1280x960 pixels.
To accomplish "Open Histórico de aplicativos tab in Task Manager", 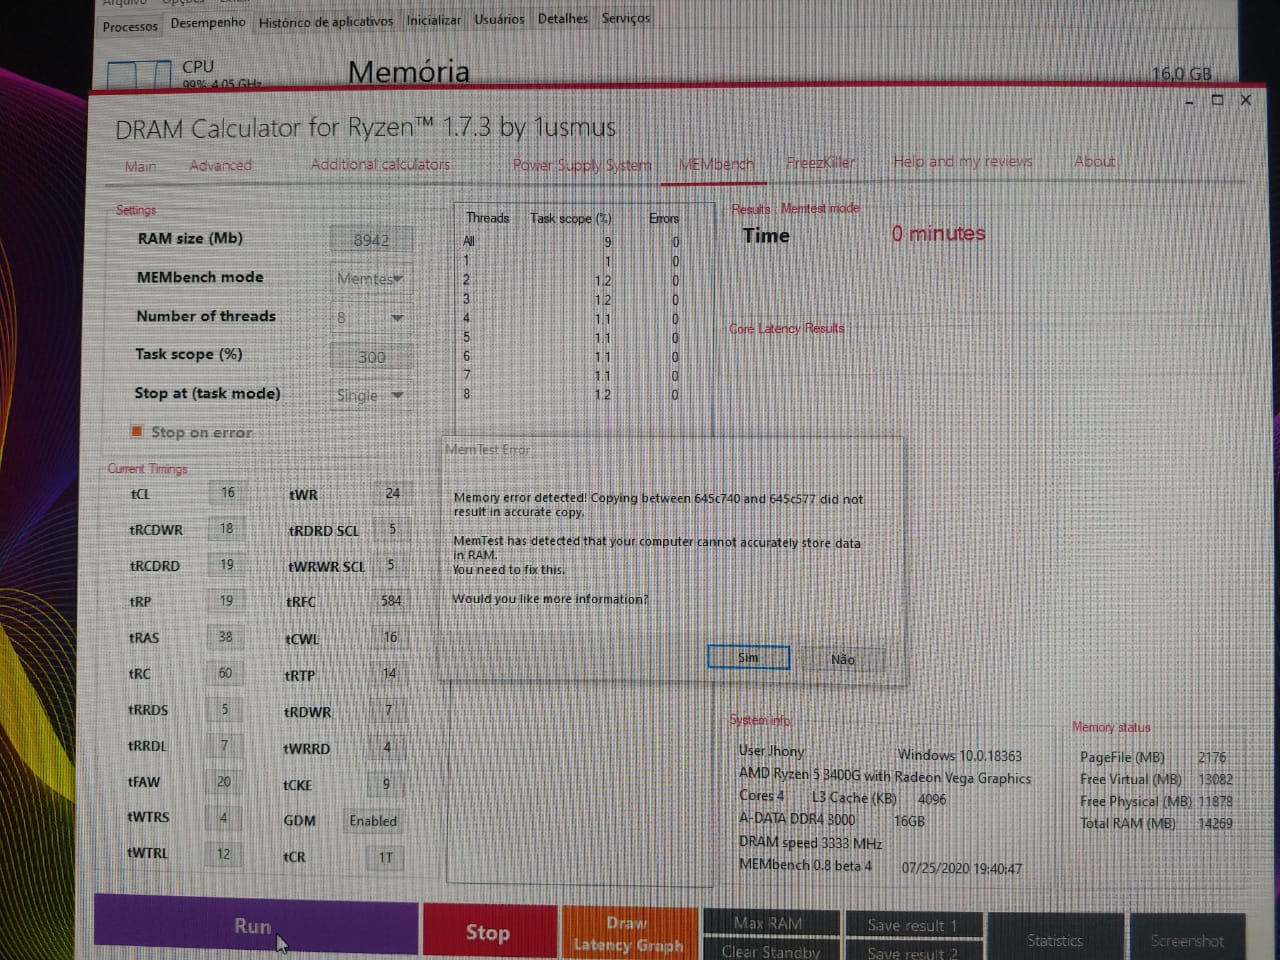I will 326,21.
